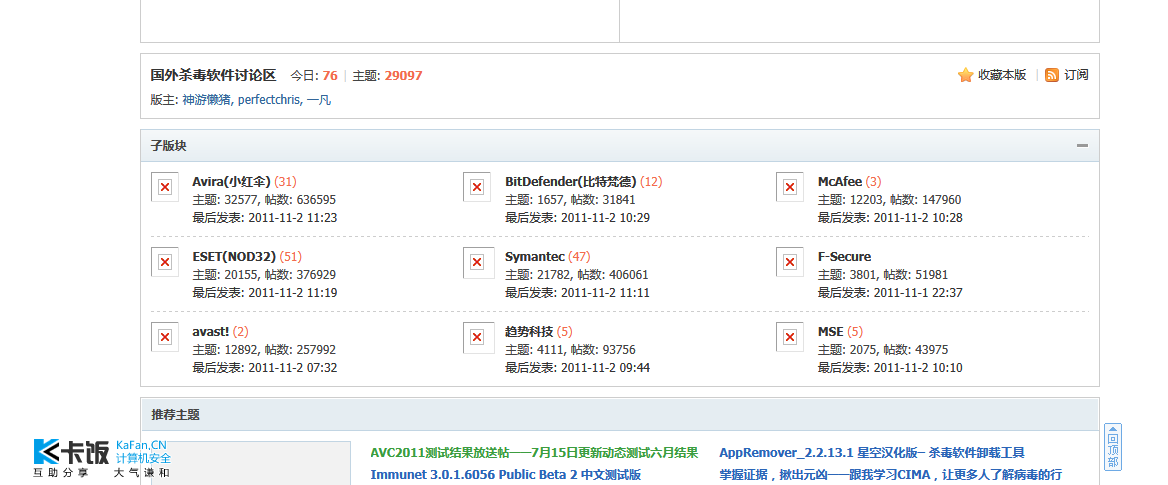Image resolution: width=1168 pixels, height=485 pixels.
Task: Open the ESET(NOD32) sub-forum
Action: pos(235,256)
